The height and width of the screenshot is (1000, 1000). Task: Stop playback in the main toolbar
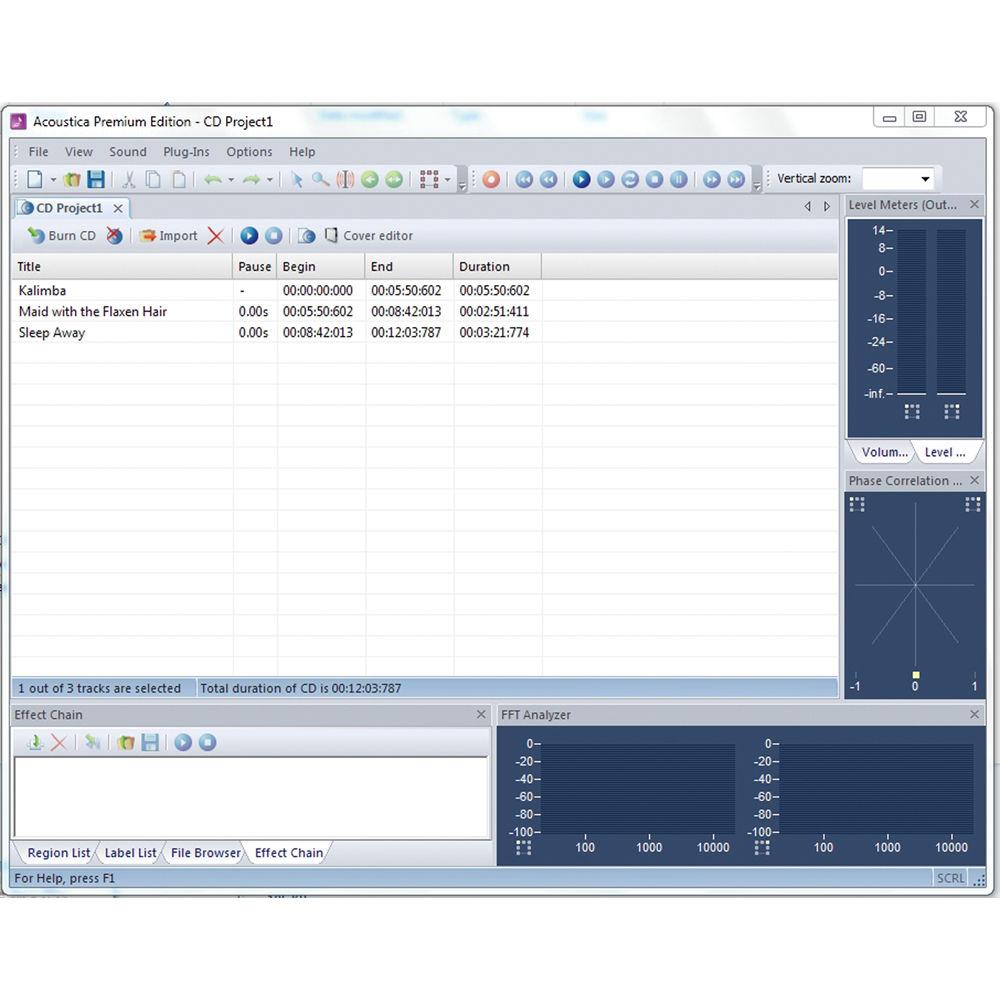pos(654,179)
